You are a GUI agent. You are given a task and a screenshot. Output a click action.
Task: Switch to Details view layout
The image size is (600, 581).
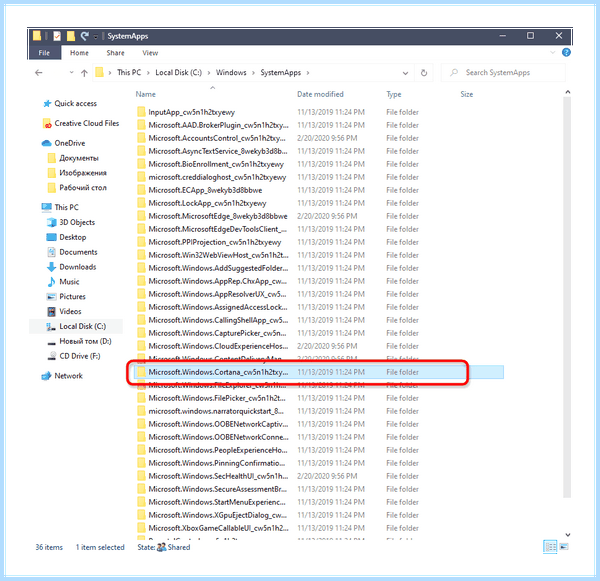tap(550, 547)
